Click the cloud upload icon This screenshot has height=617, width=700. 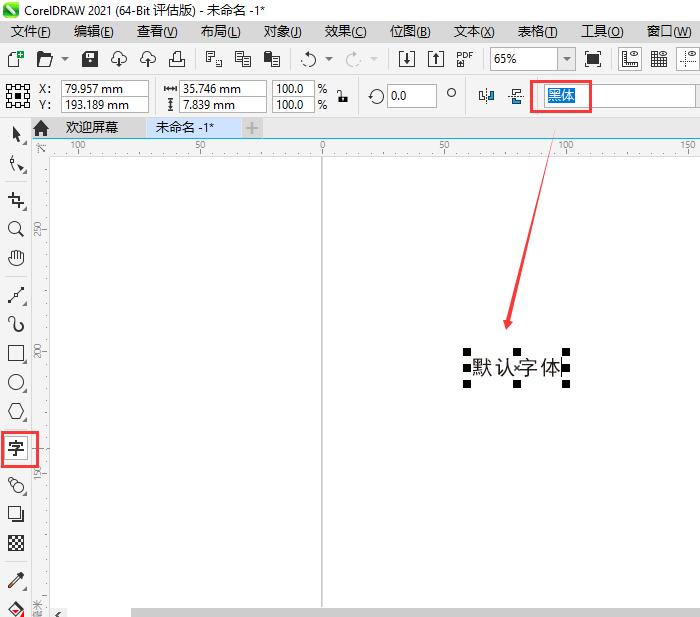coord(148,58)
